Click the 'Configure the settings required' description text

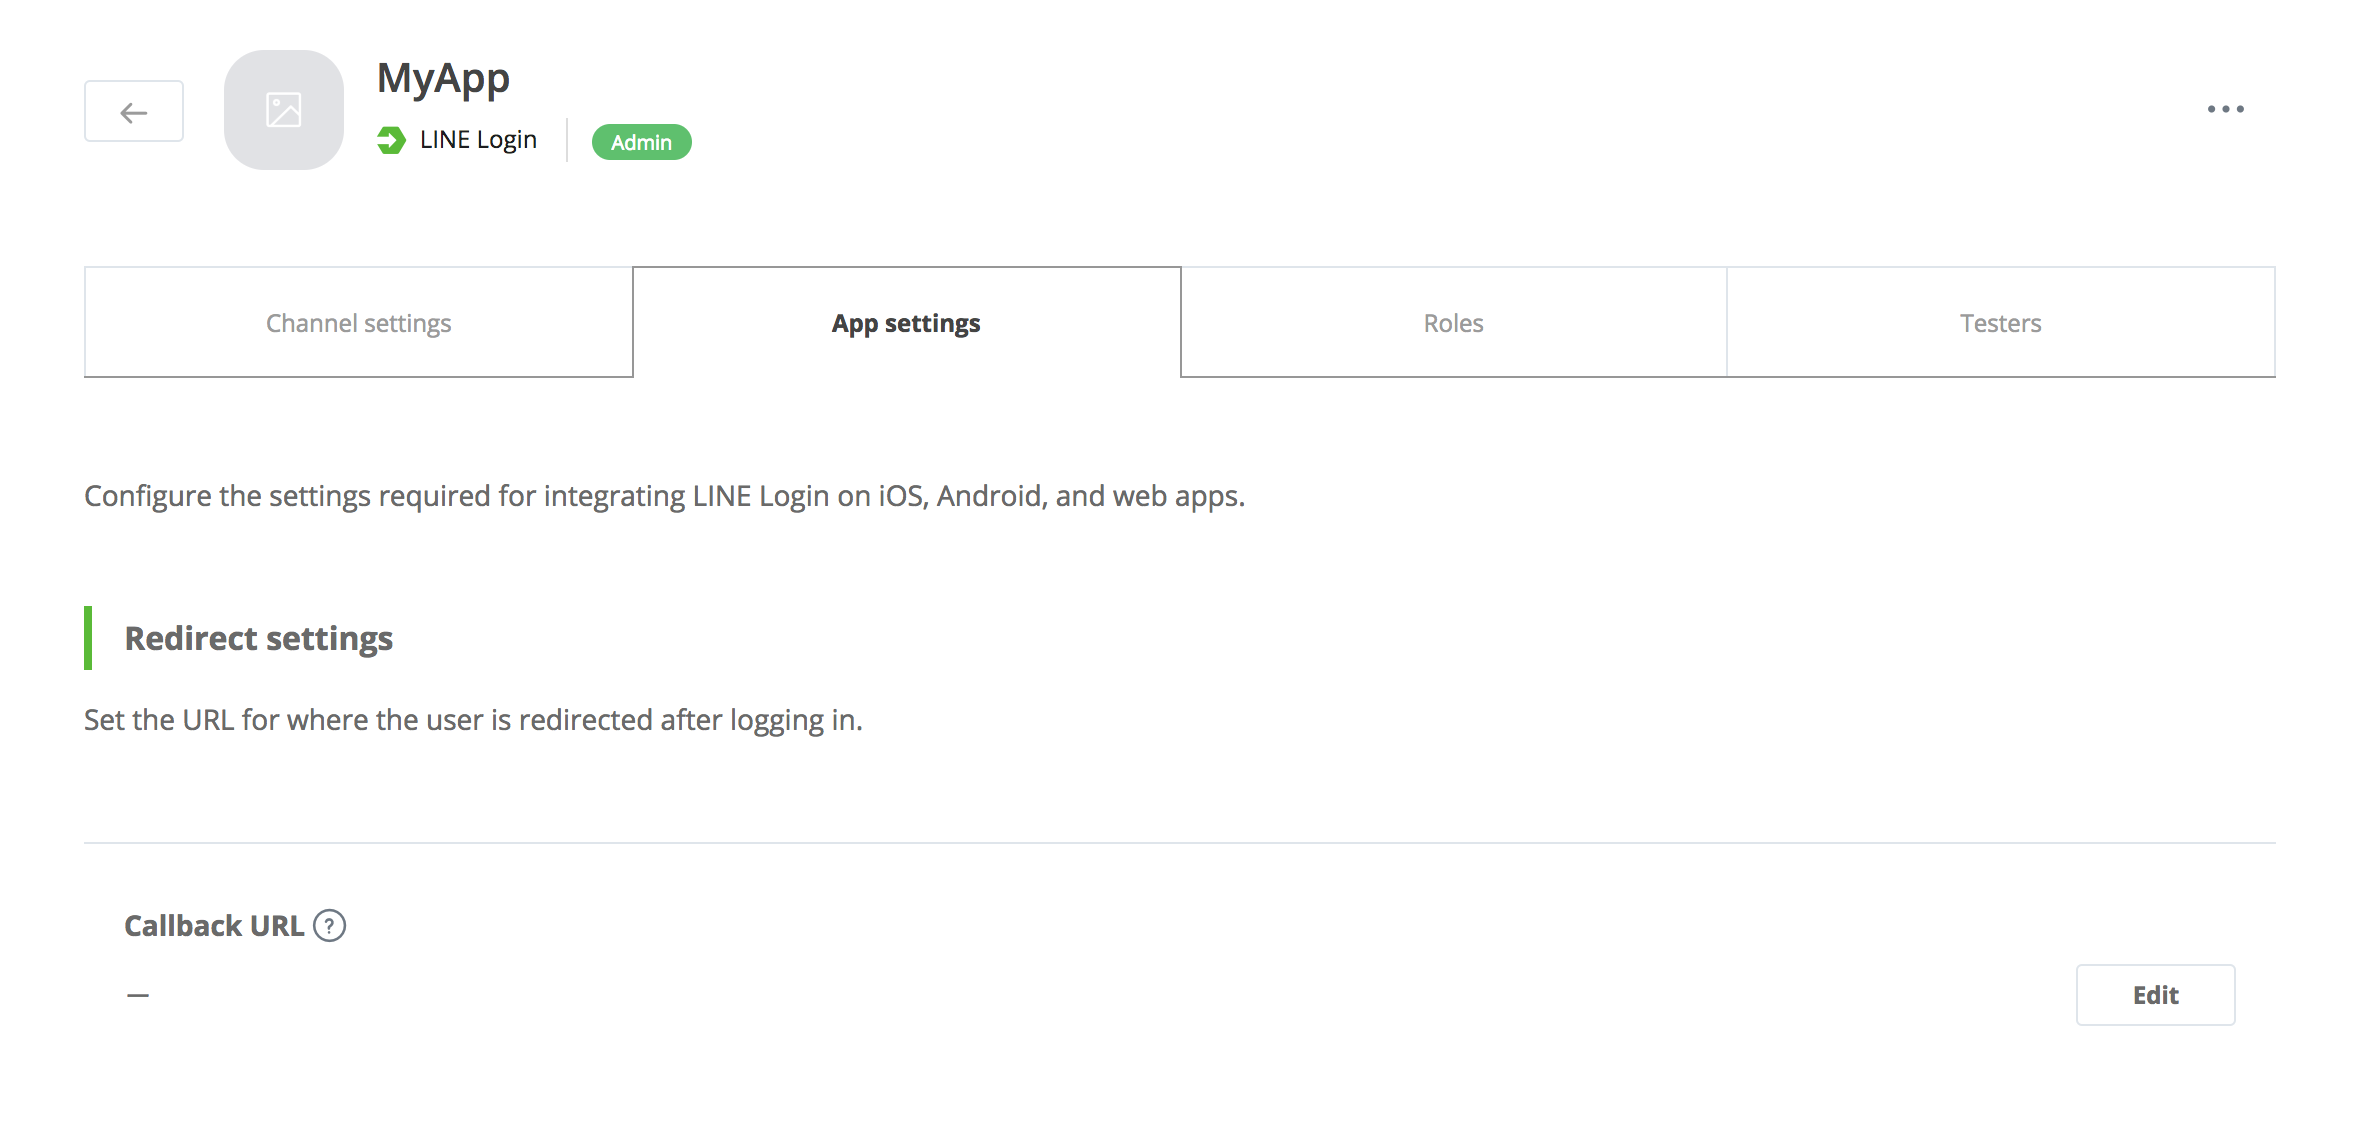point(664,496)
